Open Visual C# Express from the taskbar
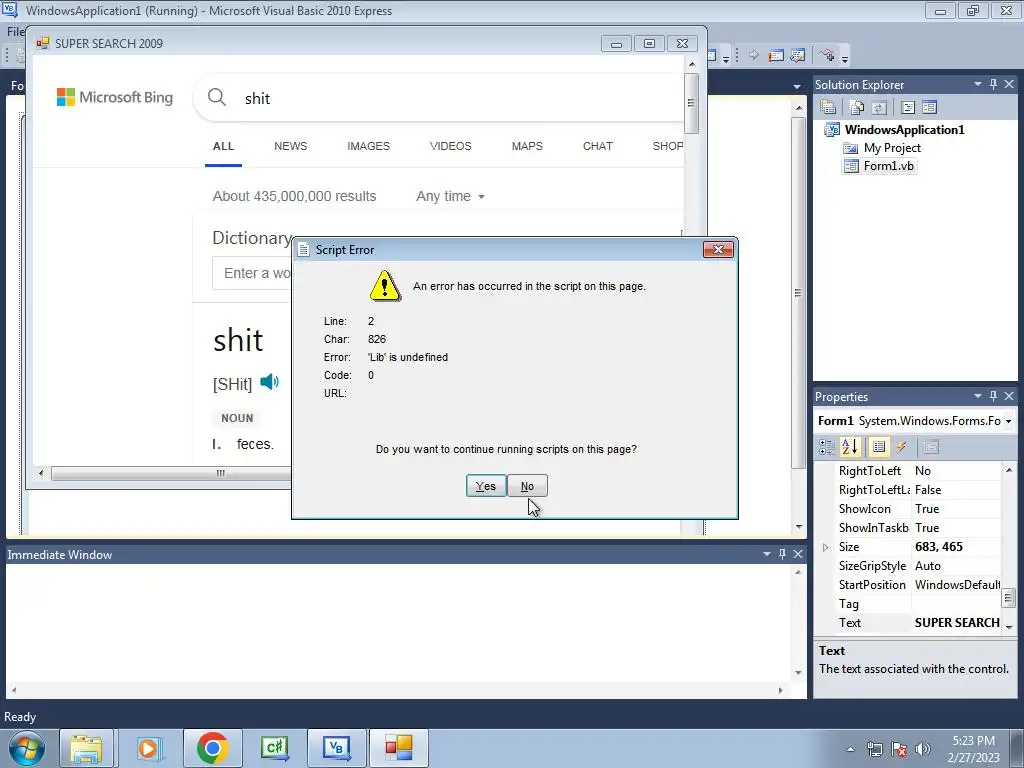 click(x=274, y=748)
